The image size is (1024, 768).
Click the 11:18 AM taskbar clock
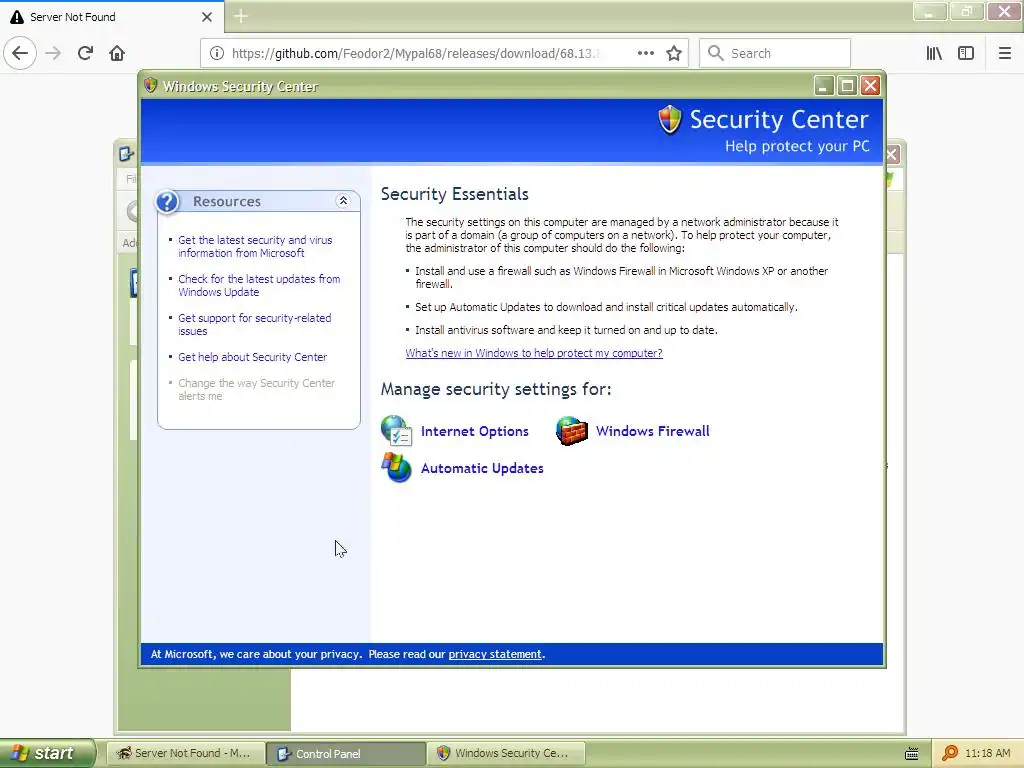tap(987, 753)
